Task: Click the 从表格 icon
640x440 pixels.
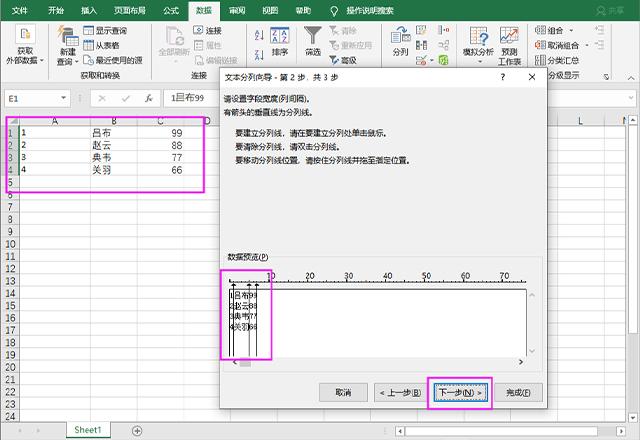Action: pos(88,45)
